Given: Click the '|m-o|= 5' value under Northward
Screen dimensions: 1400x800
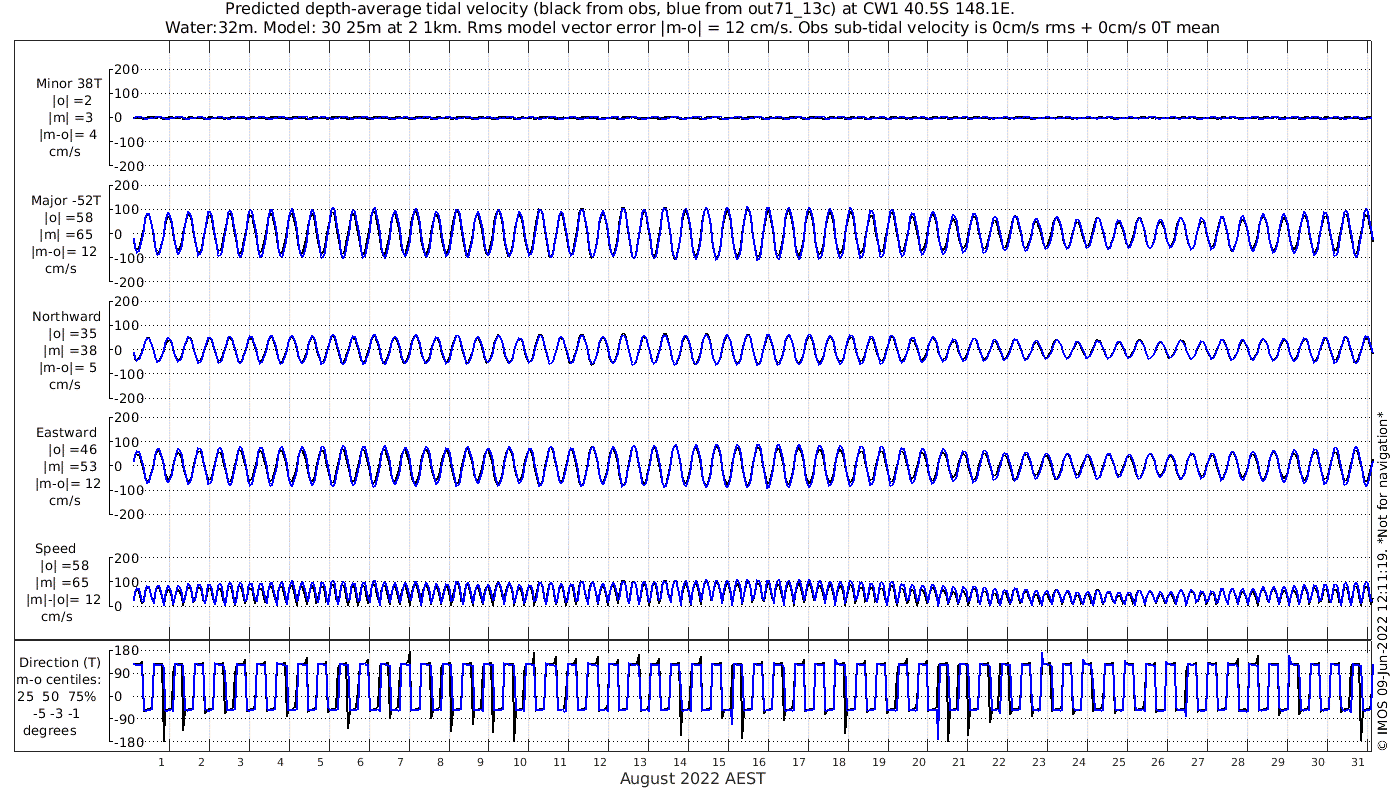Looking at the screenshot, I should (x=68, y=368).
